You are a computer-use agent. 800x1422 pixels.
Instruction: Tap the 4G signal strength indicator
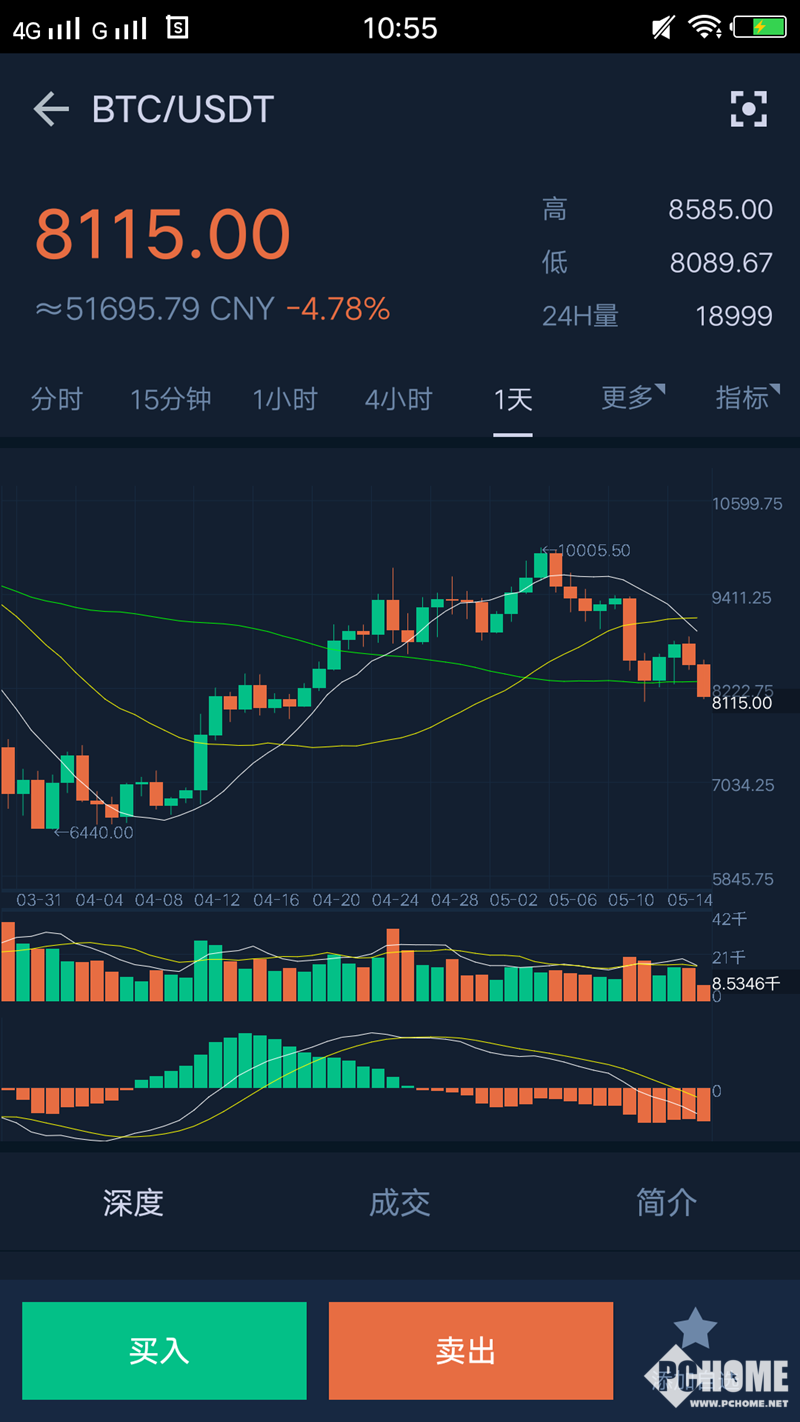click(x=46, y=29)
